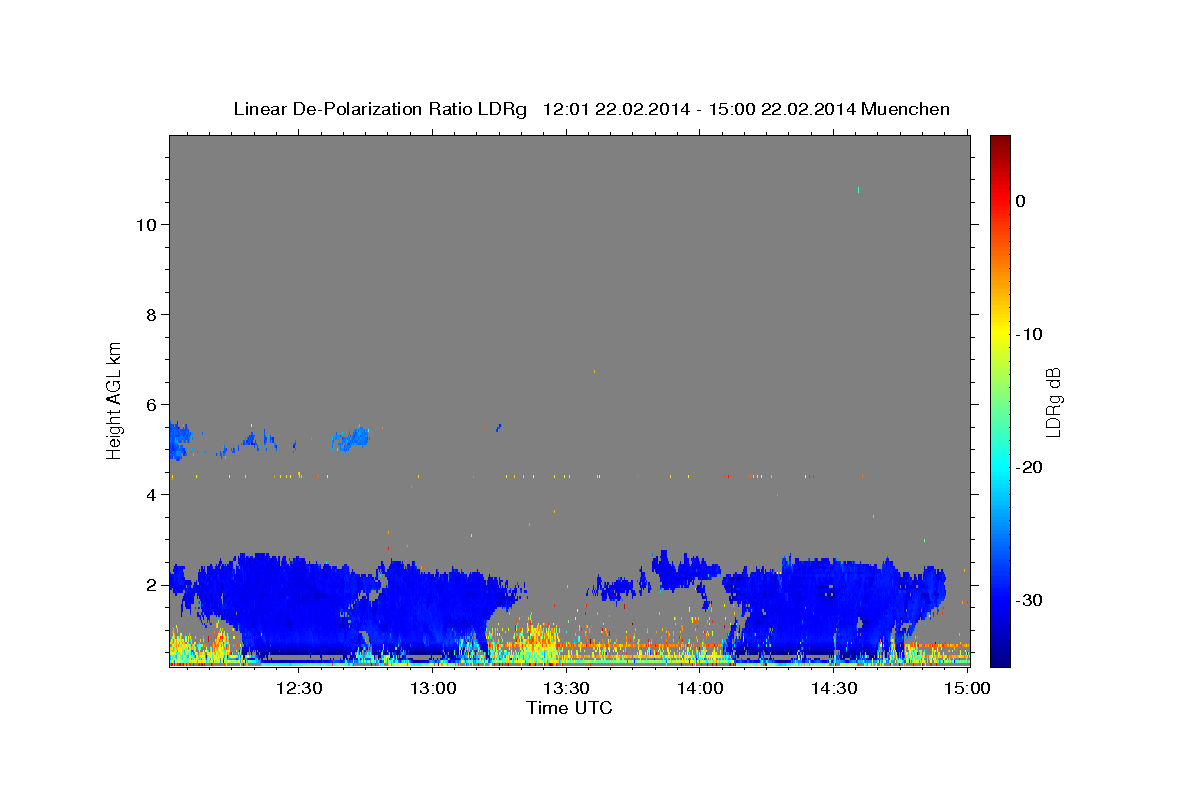Click the colorbar value -30
1200x800 pixels.
pyautogui.click(x=1030, y=600)
